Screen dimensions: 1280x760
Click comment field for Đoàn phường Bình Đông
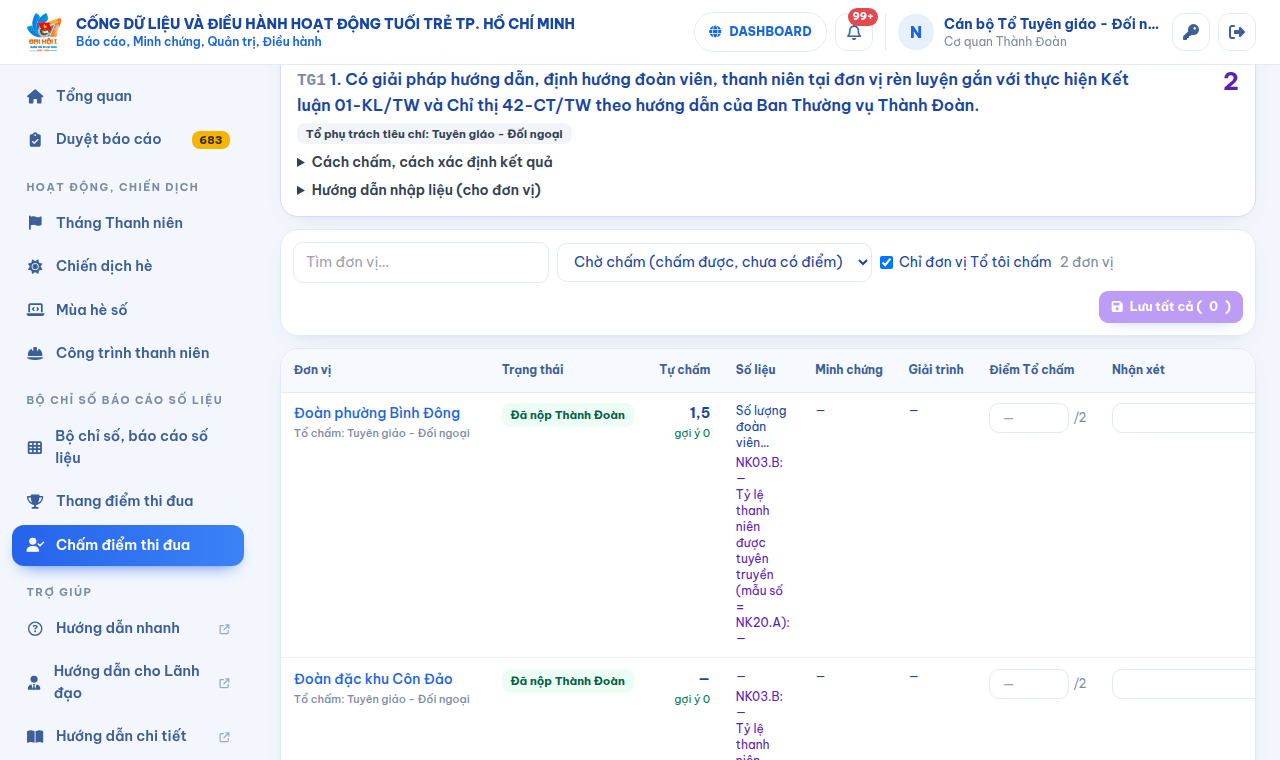[x=1184, y=418]
